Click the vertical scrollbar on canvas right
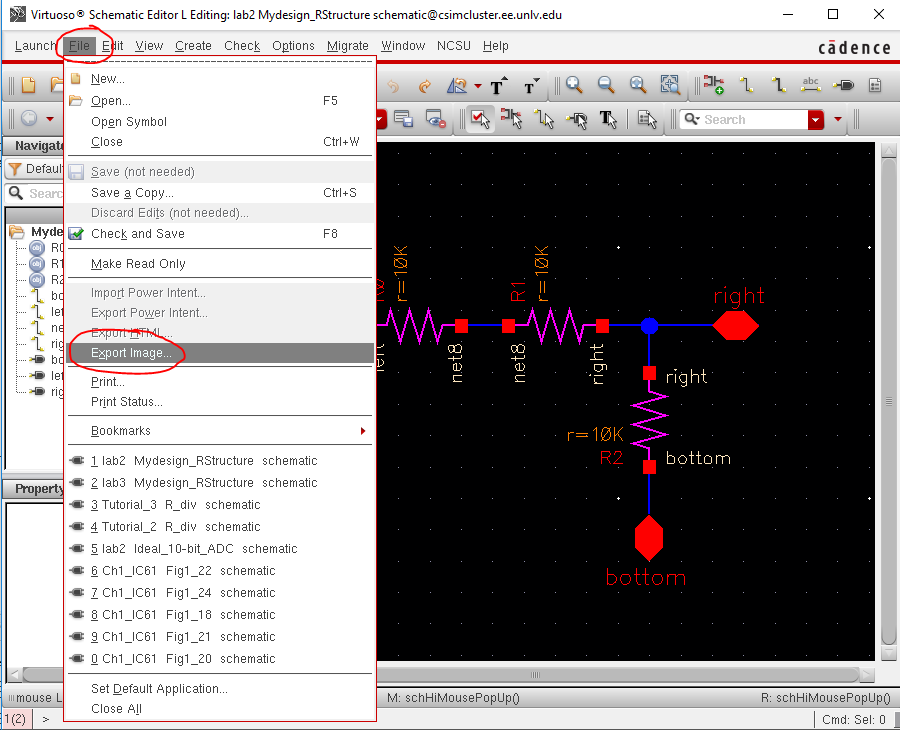The image size is (900, 730). [888, 400]
